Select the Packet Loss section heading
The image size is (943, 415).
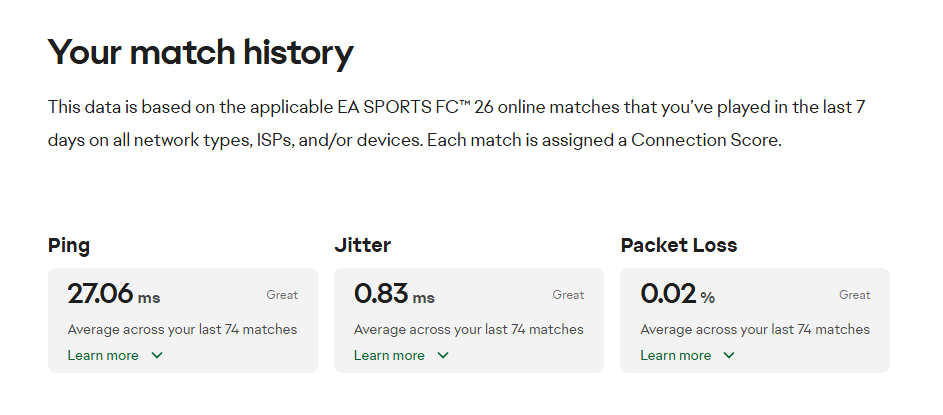pos(679,245)
